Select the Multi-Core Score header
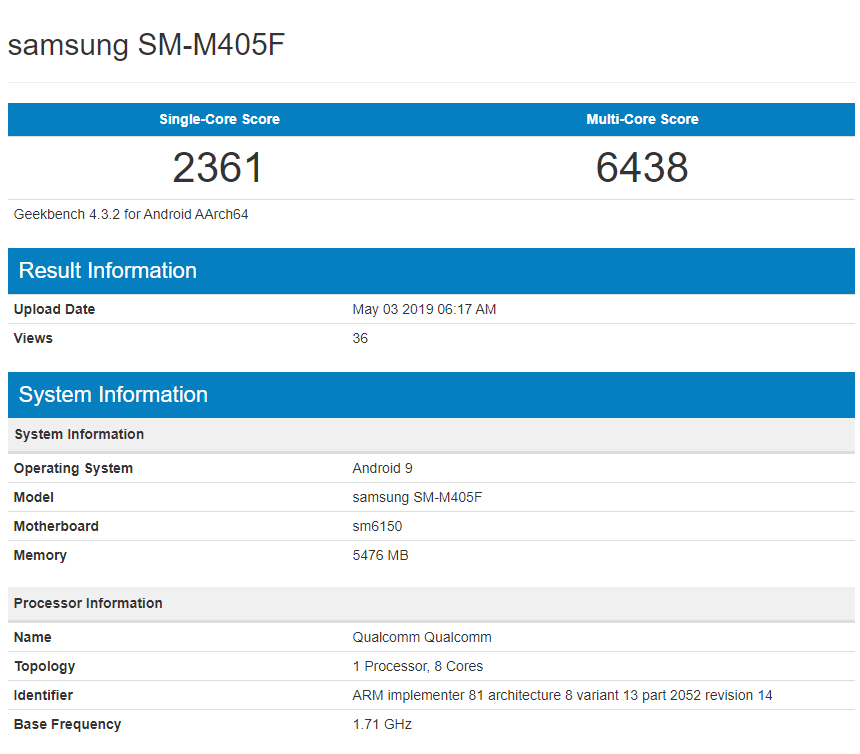Viewport: 860px width, 754px height. click(x=642, y=119)
